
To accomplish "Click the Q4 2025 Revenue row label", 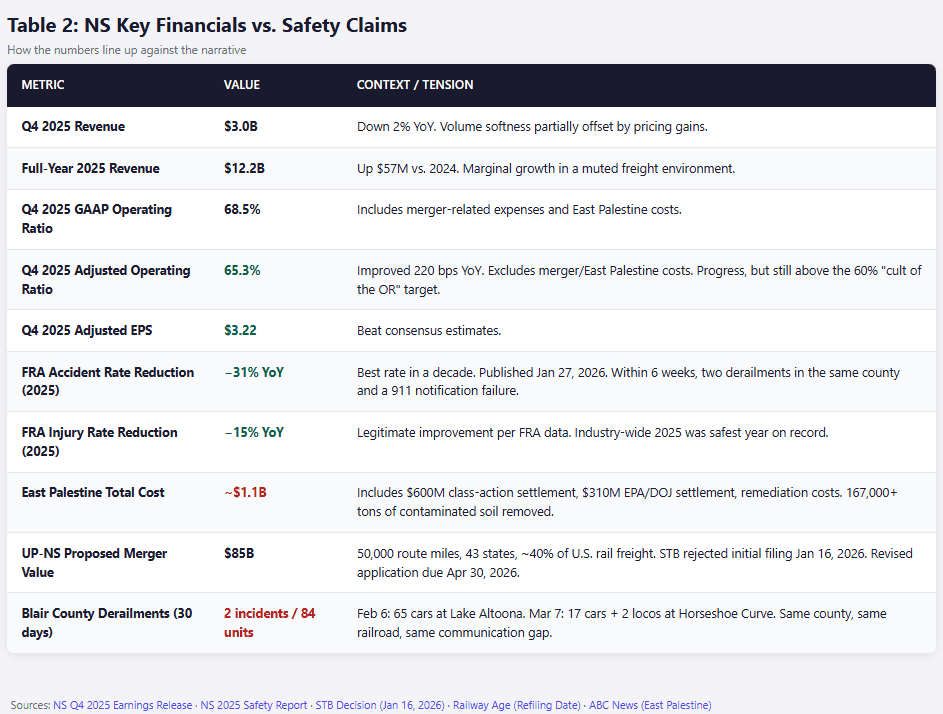I will tap(73, 126).
